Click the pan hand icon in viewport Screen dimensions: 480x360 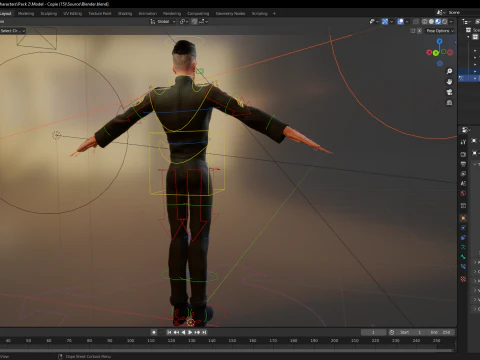coord(449,82)
